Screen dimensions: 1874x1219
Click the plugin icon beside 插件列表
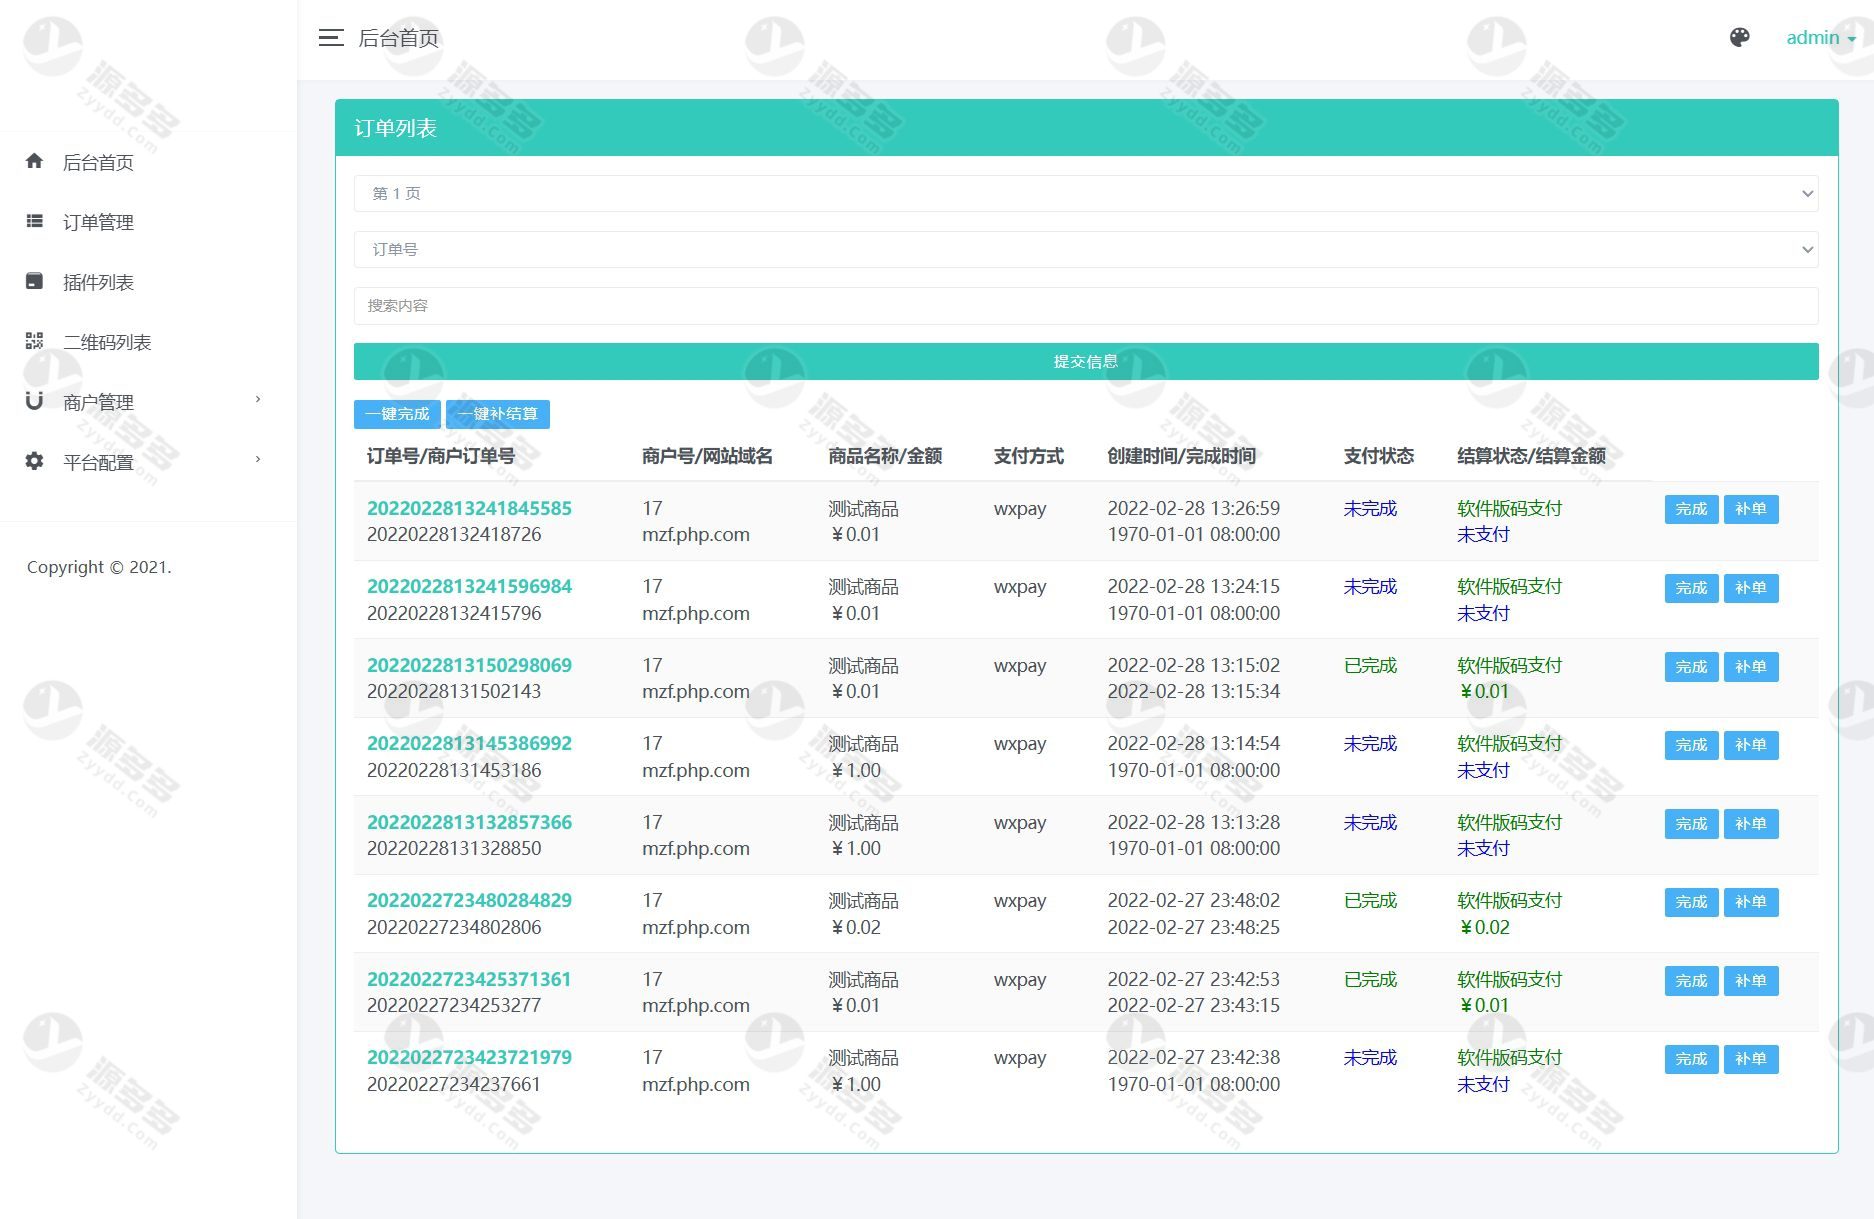coord(35,281)
